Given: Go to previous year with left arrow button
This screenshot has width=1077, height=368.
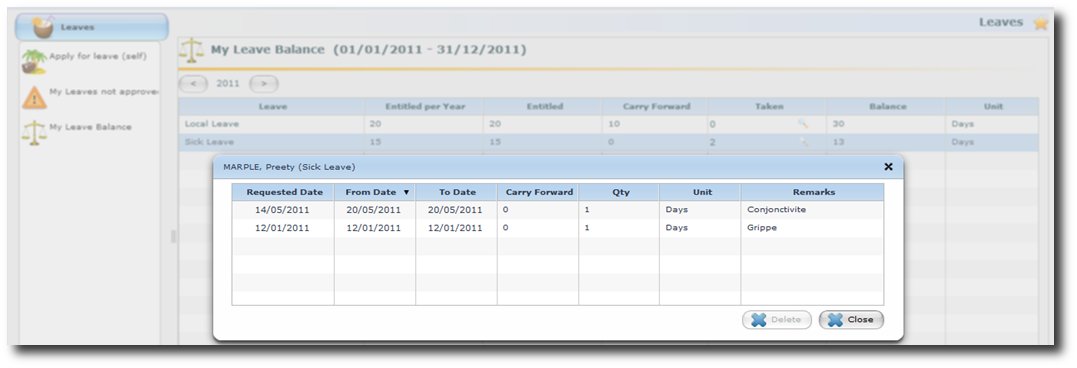Looking at the screenshot, I should point(194,84).
